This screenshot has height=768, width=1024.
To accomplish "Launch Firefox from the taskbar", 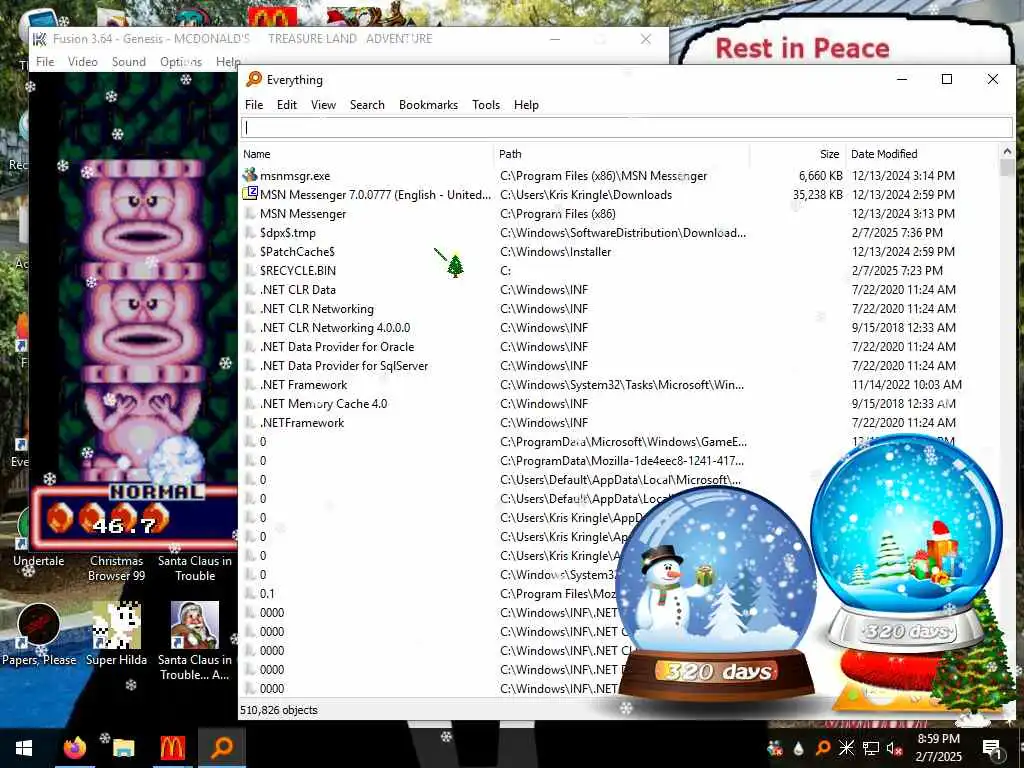I will pyautogui.click(x=74, y=748).
